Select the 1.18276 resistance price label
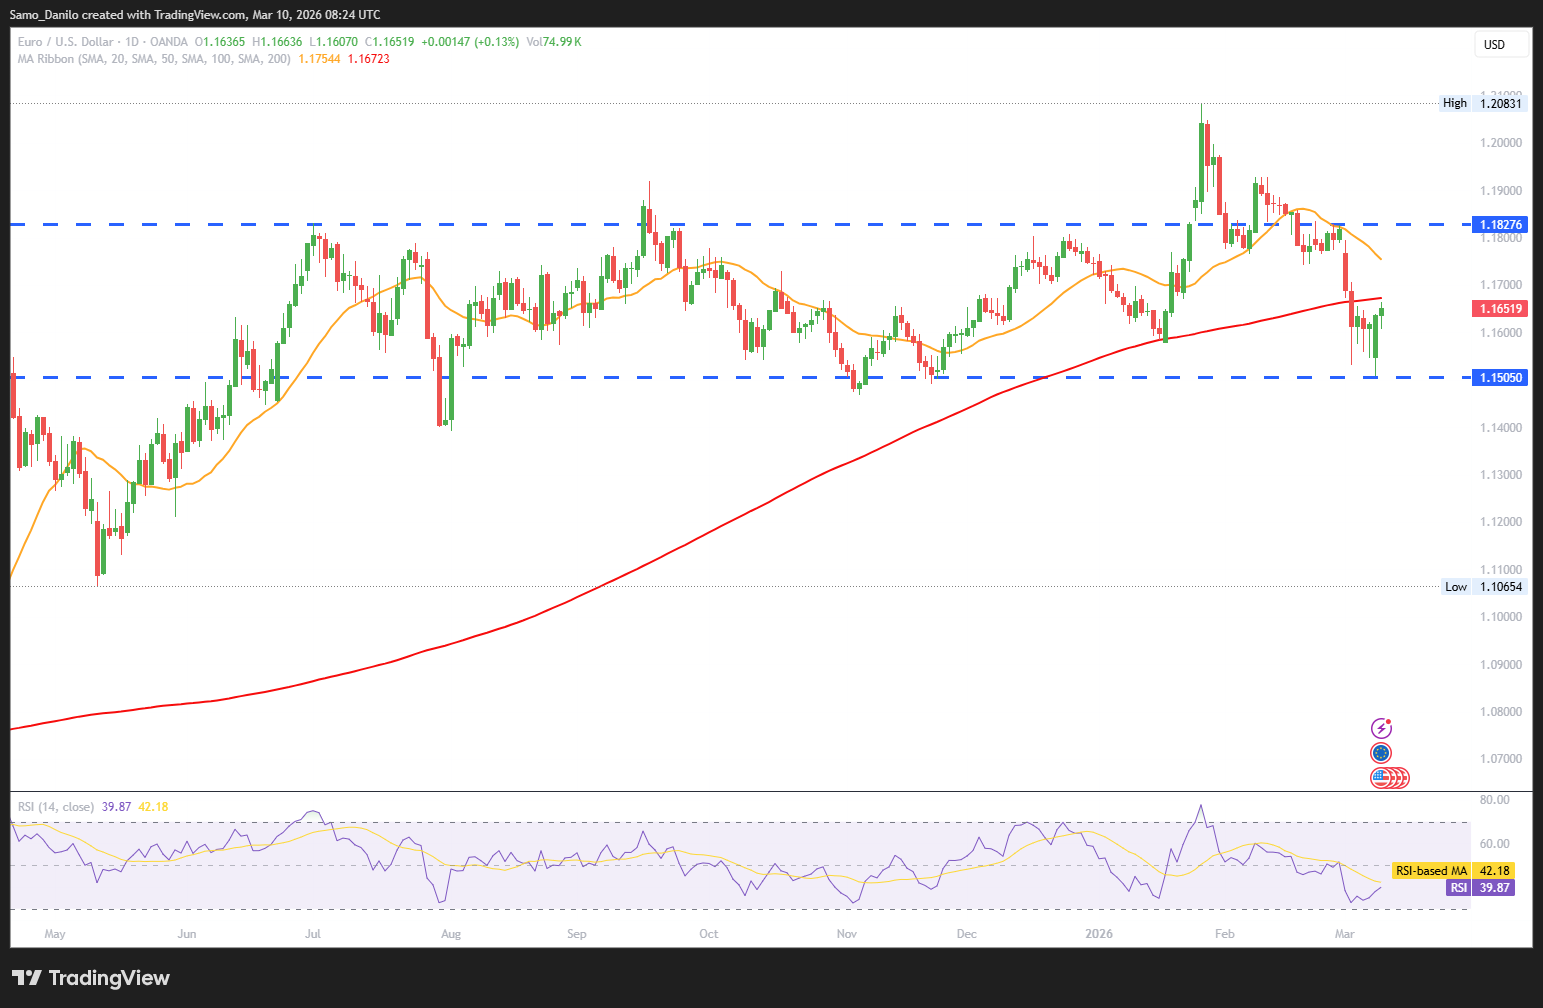This screenshot has height=1008, width=1543. click(1500, 225)
